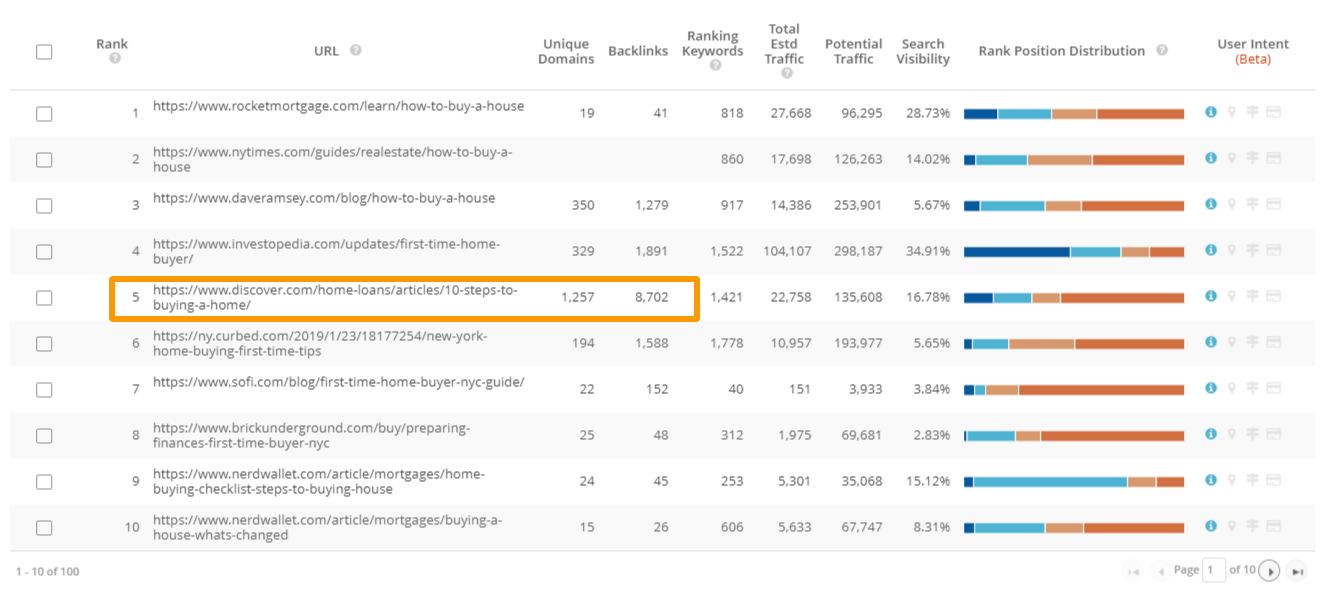
Task: Tick the daveramsey.com row checkbox
Action: (x=44, y=206)
